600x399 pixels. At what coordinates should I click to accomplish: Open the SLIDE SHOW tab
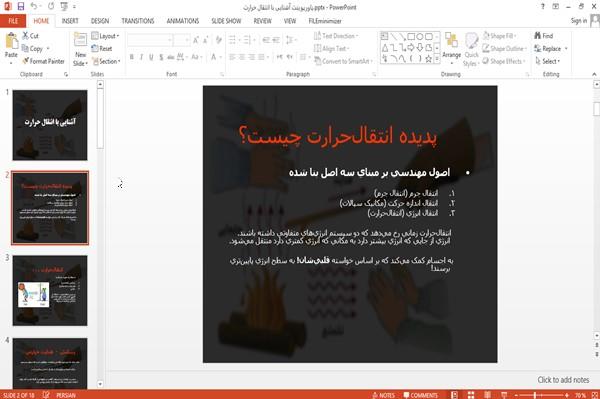(226, 21)
